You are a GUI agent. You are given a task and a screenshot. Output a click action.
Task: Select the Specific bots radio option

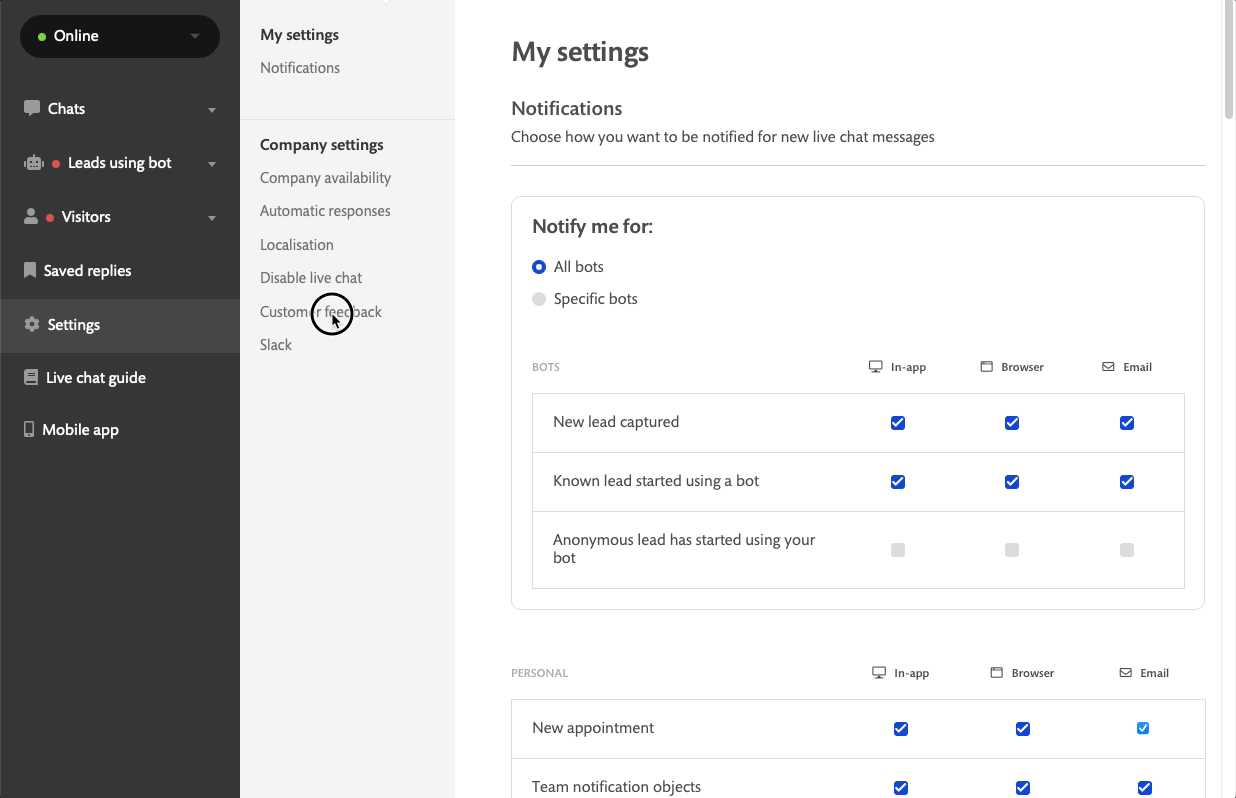click(539, 299)
